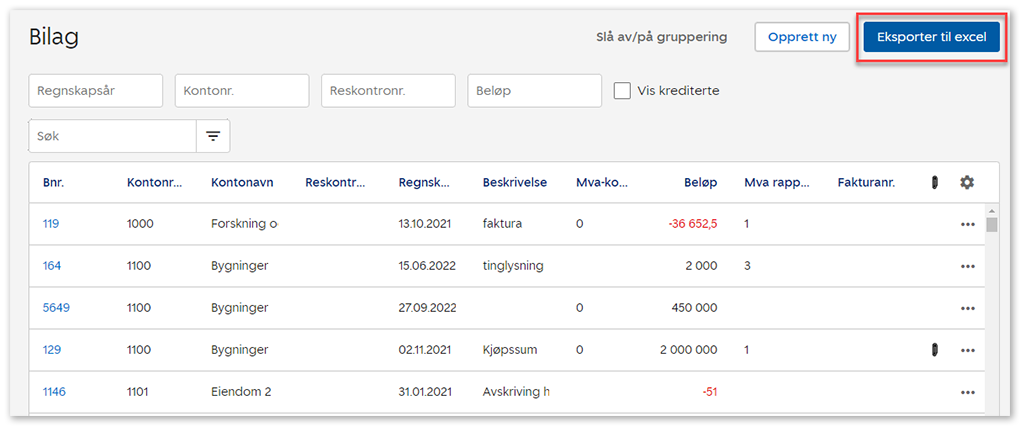Open three-dot menu for voucher 1146
The width and height of the screenshot is (1020, 426).
point(967,392)
